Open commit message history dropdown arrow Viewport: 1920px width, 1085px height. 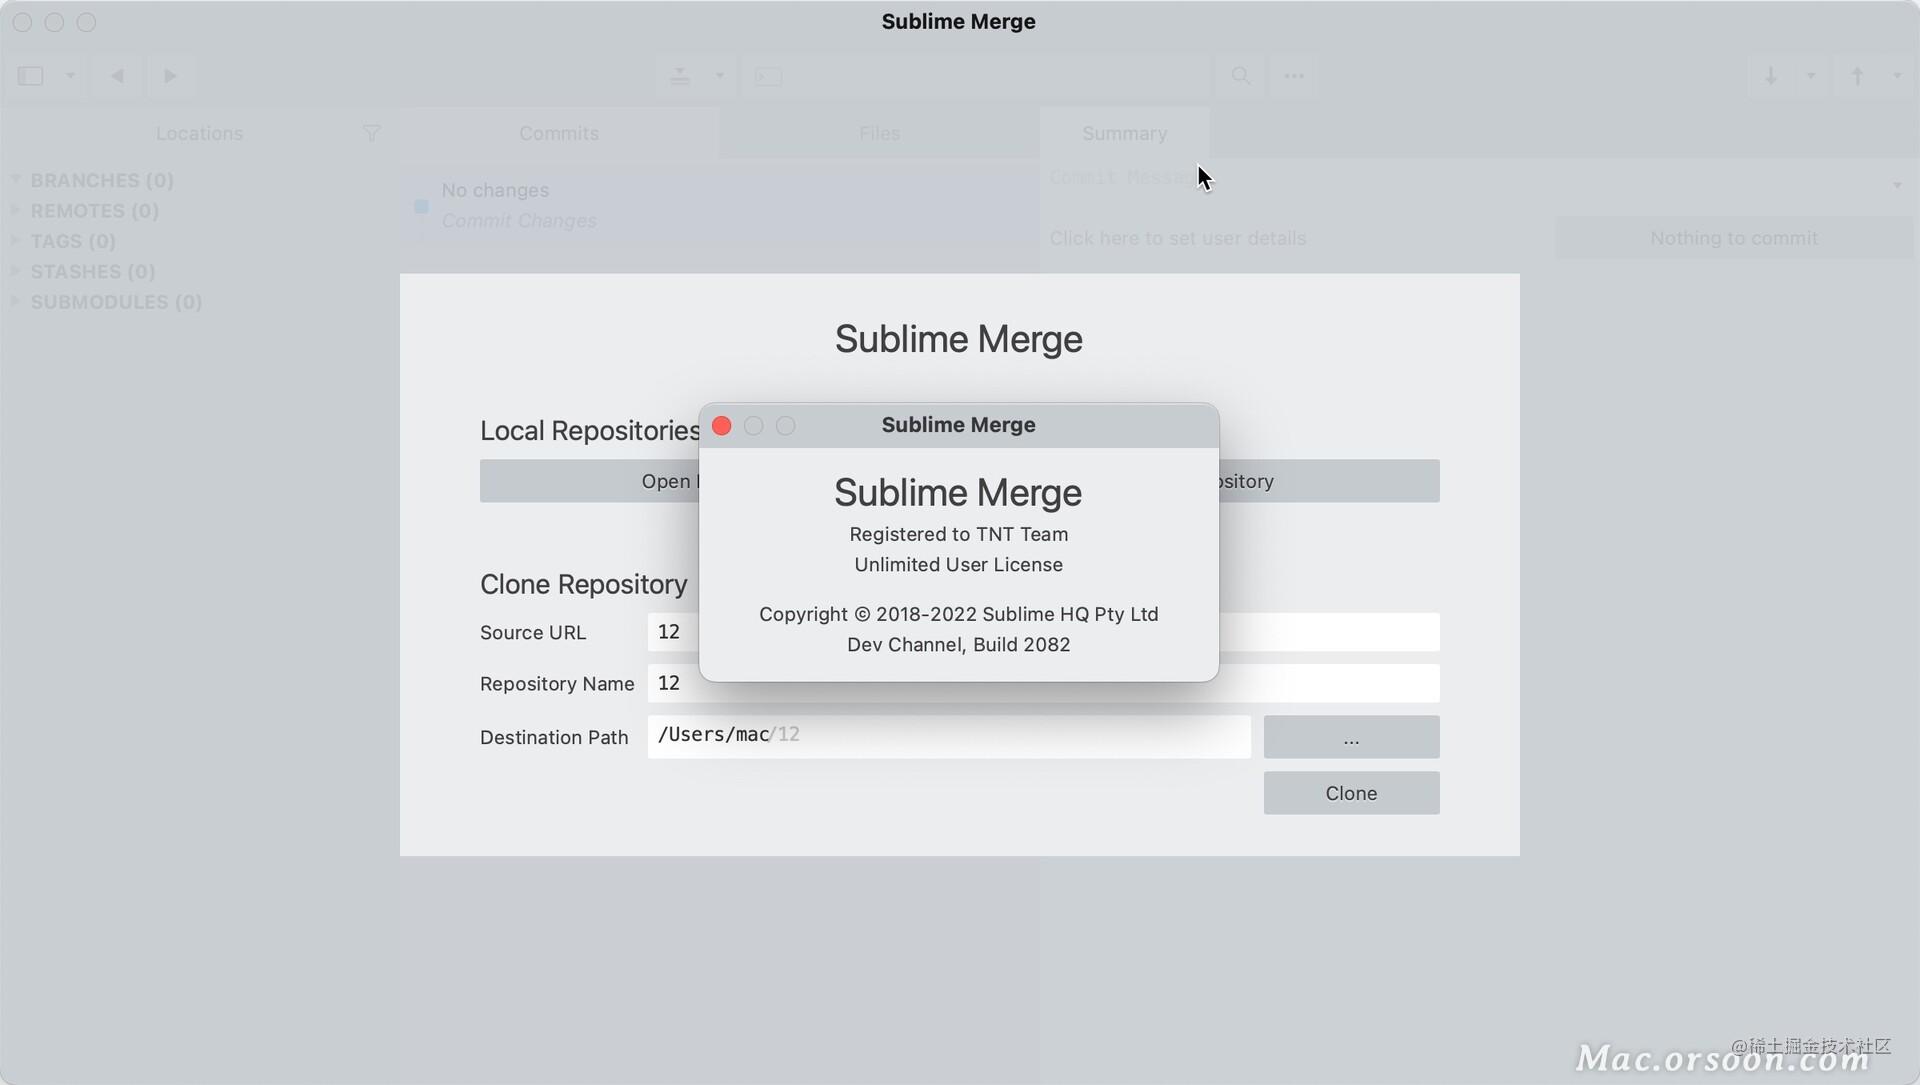pos(1897,185)
